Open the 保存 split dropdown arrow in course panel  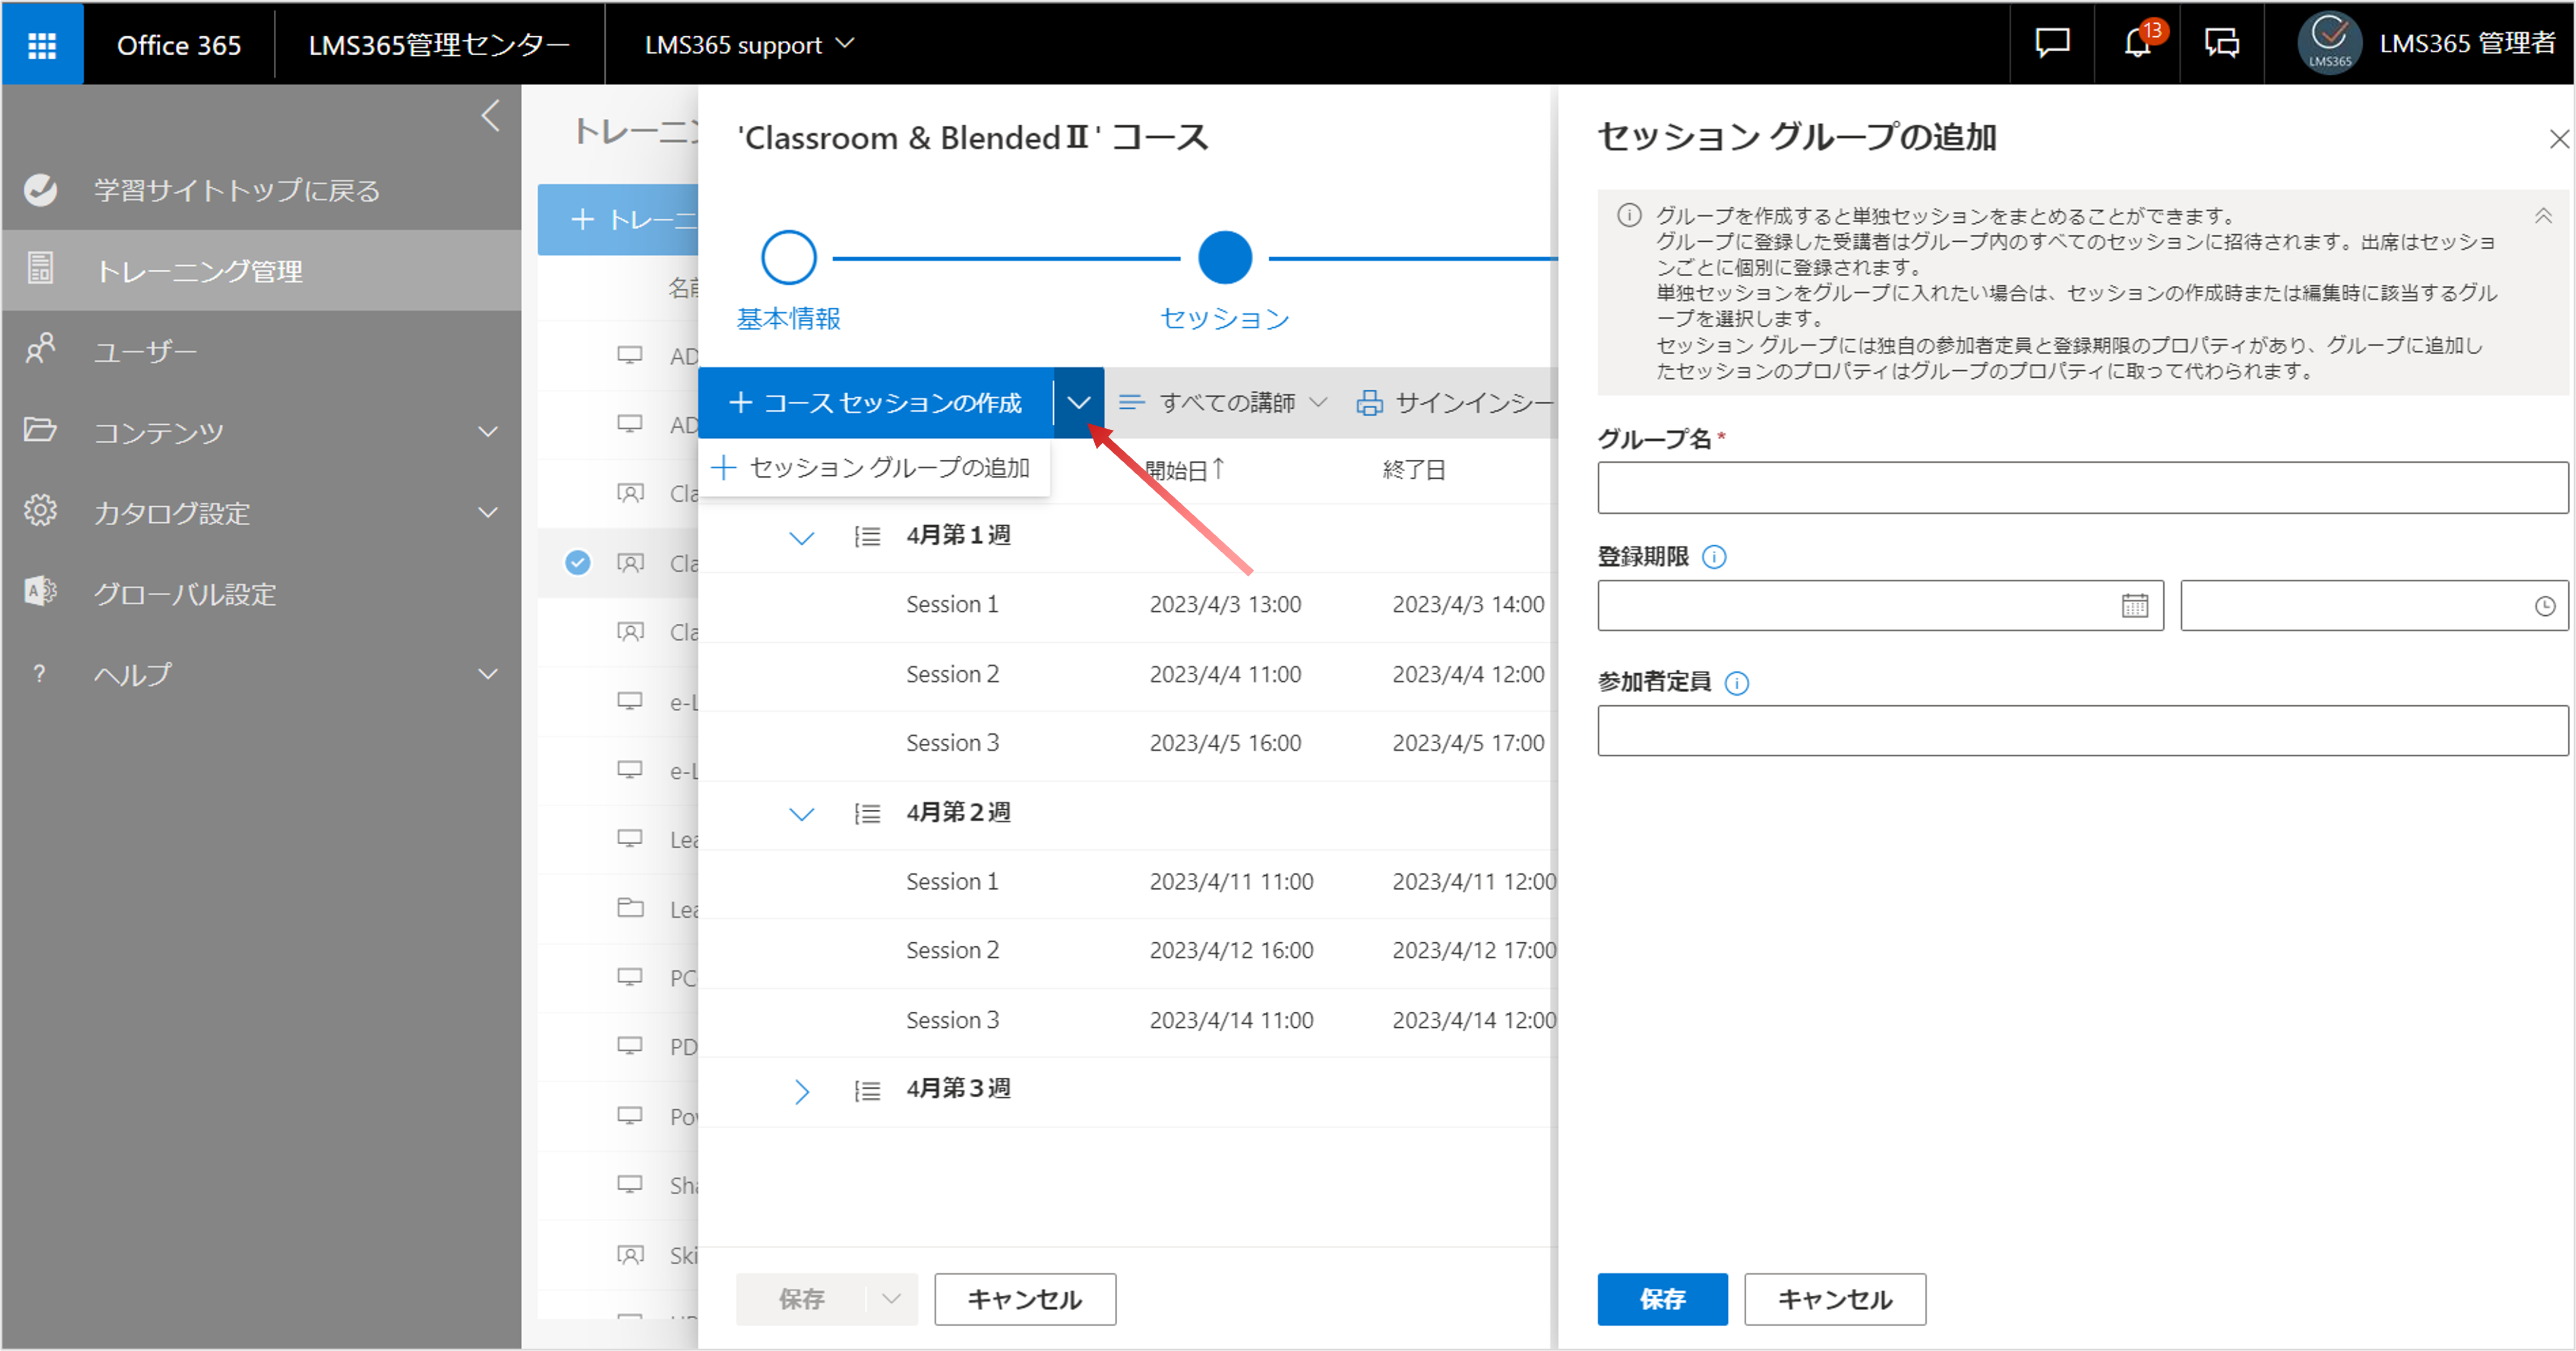[x=892, y=1299]
